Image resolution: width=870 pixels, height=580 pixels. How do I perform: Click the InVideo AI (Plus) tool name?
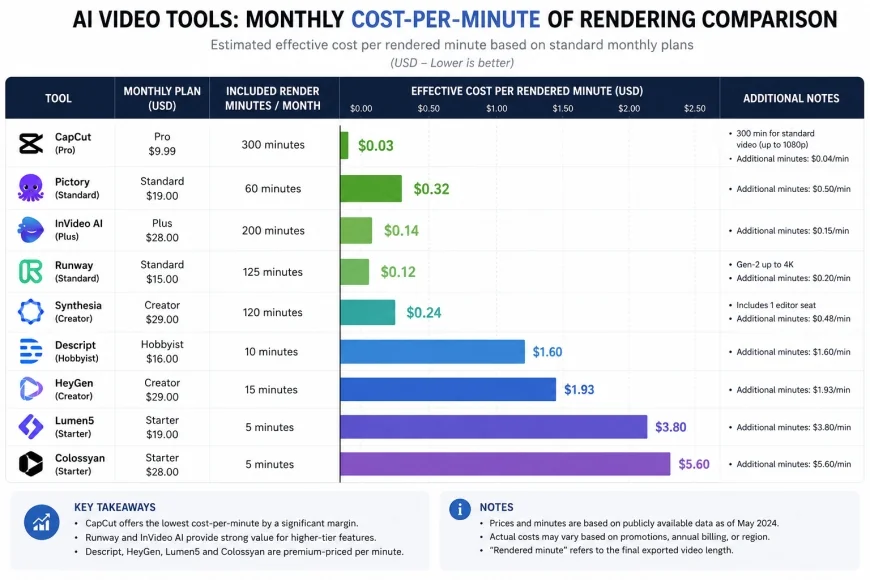(79, 230)
